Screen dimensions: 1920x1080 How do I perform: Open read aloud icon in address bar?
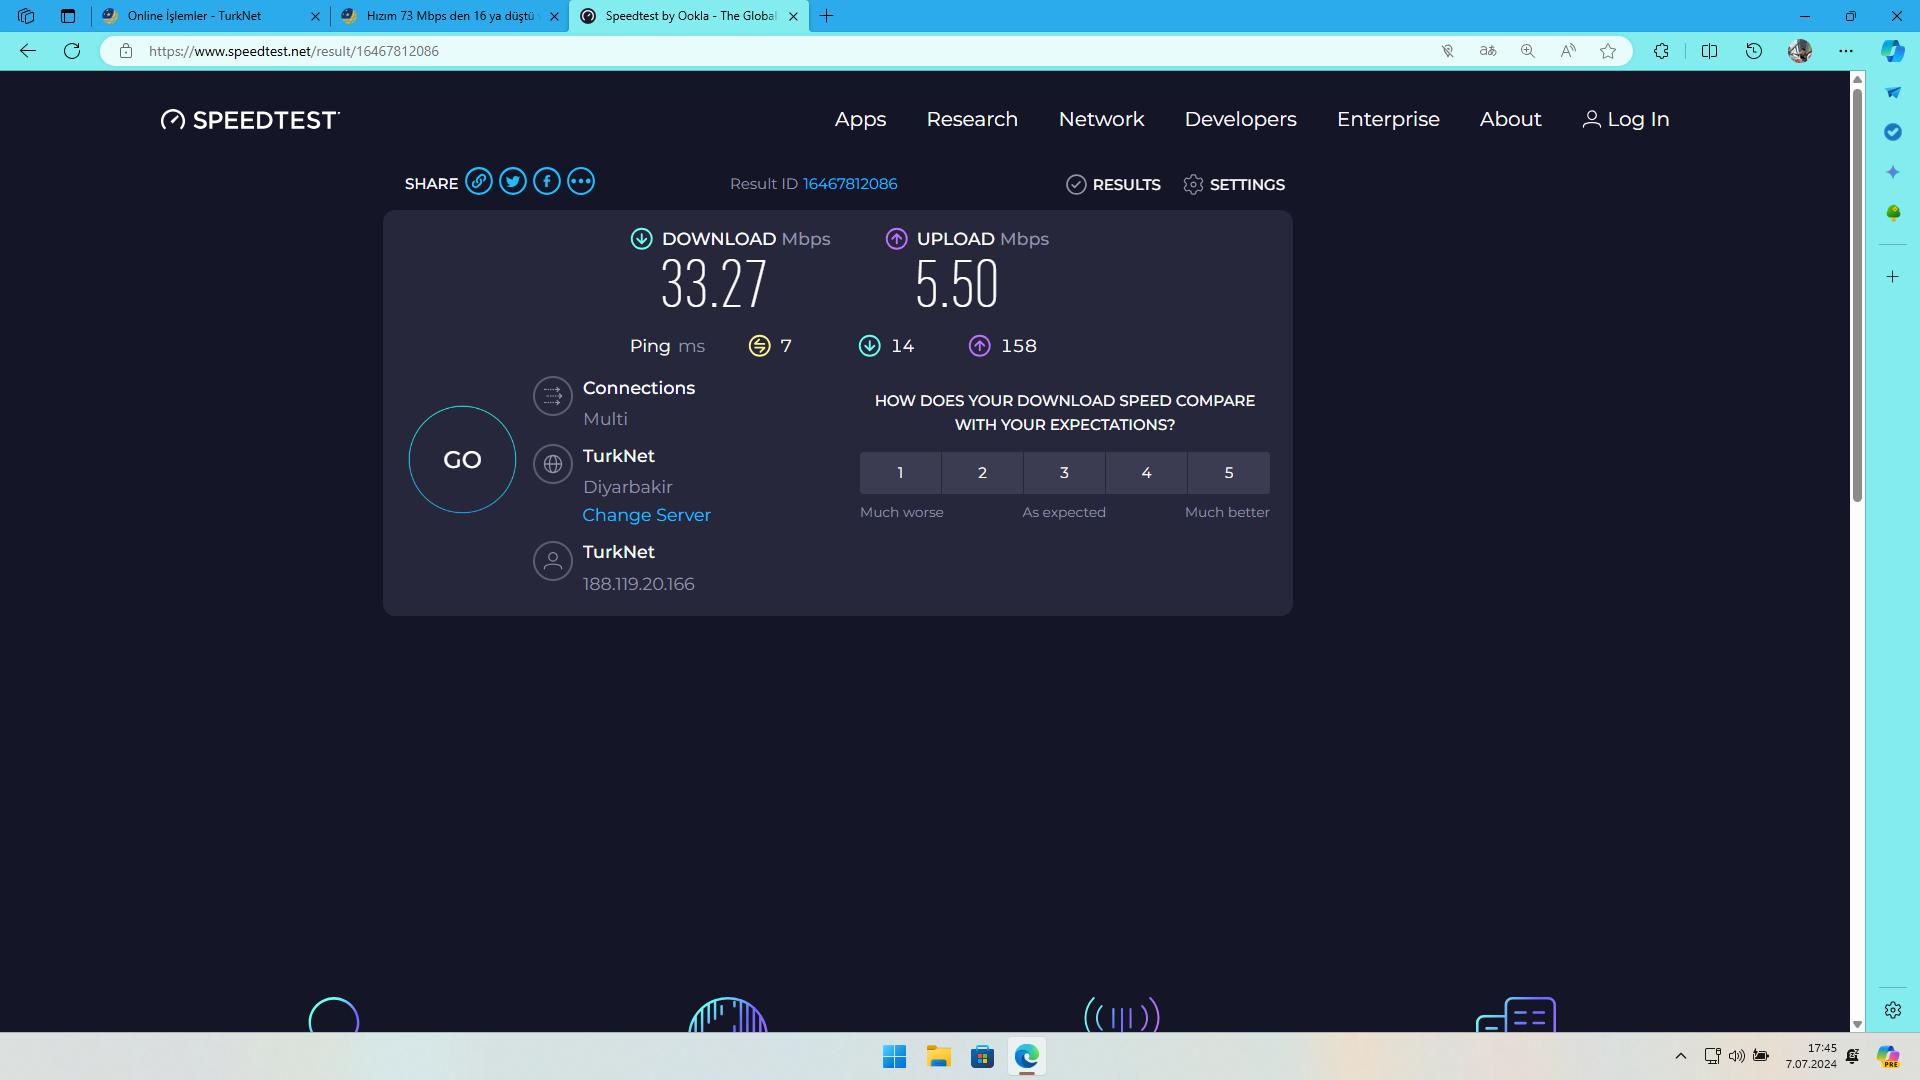pos(1568,51)
